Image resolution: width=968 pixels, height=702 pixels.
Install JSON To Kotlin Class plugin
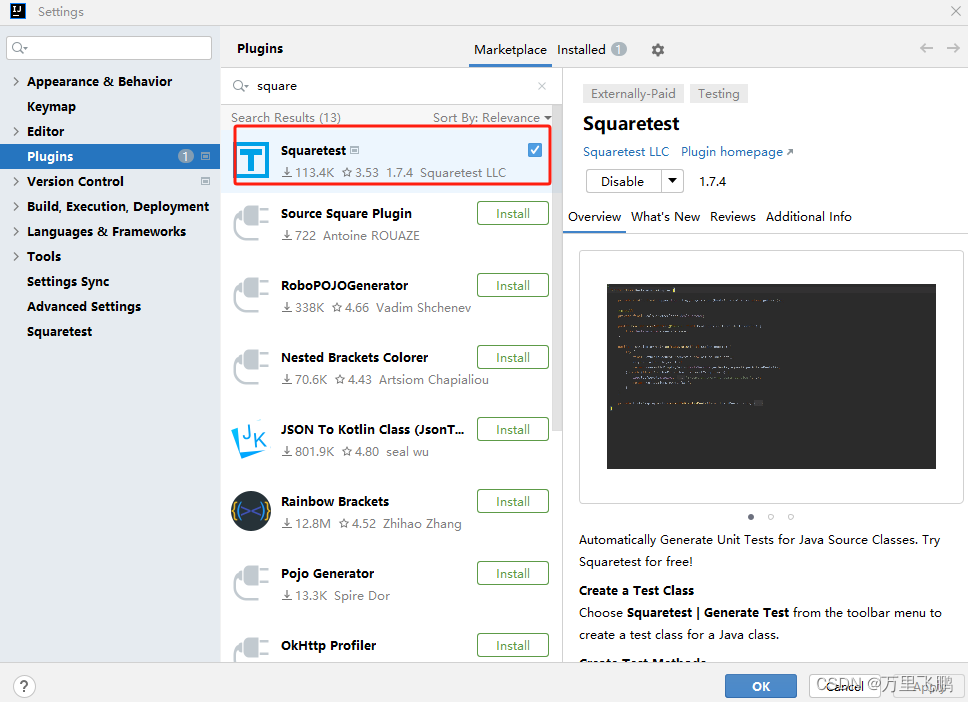click(x=512, y=429)
